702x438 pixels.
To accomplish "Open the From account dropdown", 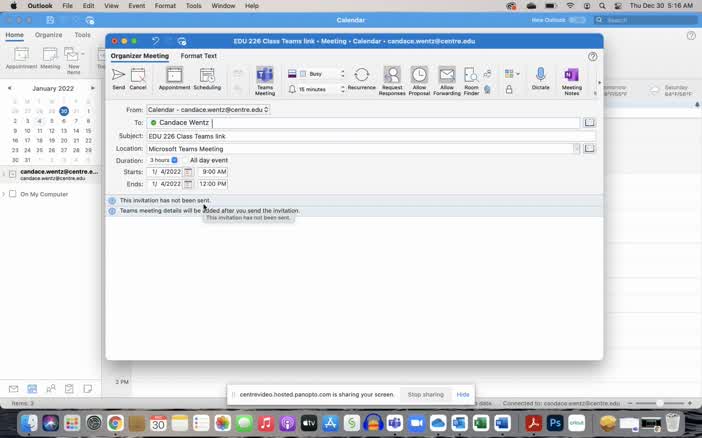I will 208,110.
